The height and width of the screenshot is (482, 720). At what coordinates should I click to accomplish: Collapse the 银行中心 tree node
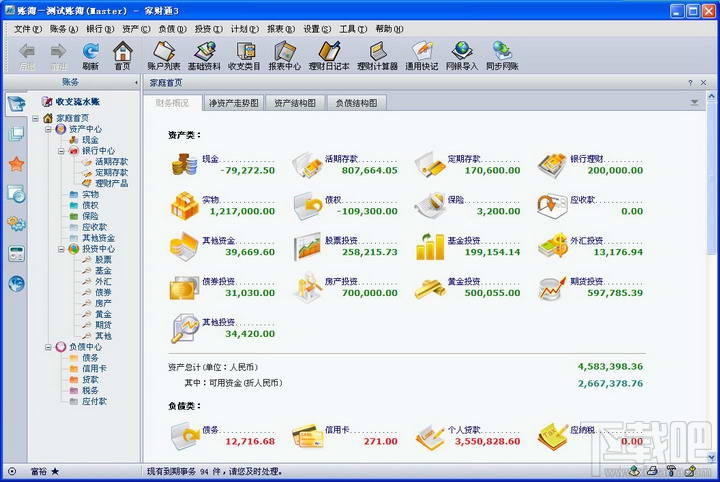pyautogui.click(x=61, y=151)
